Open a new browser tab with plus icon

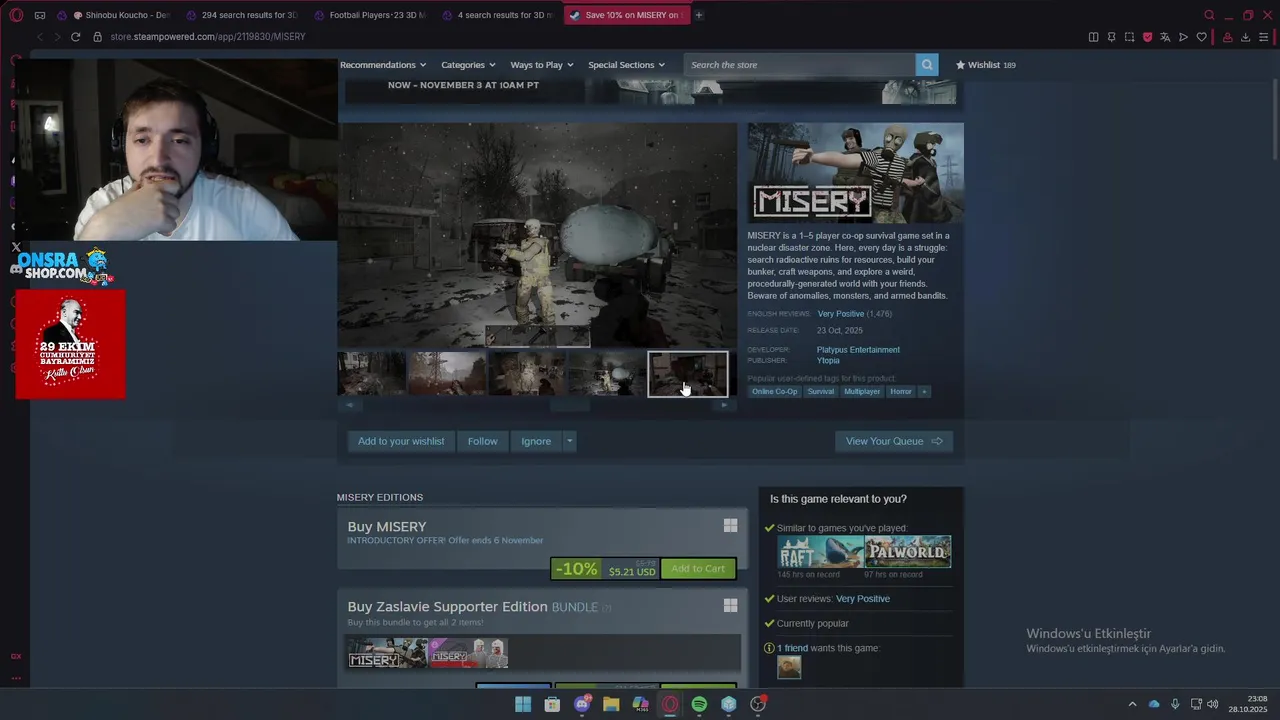(698, 15)
